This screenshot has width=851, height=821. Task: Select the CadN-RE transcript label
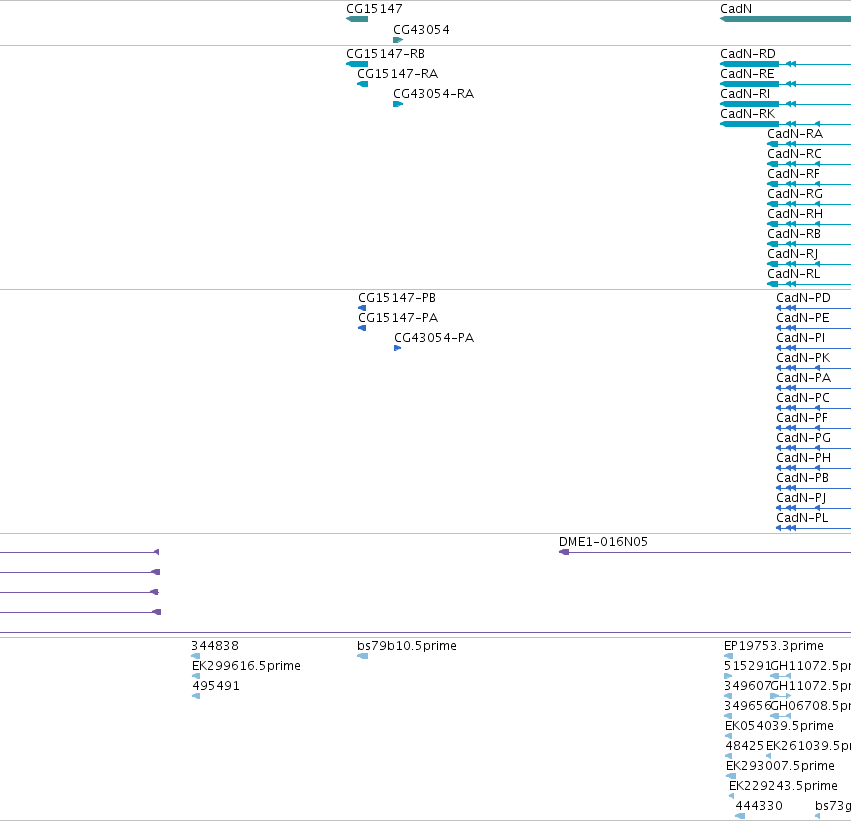tap(747, 74)
